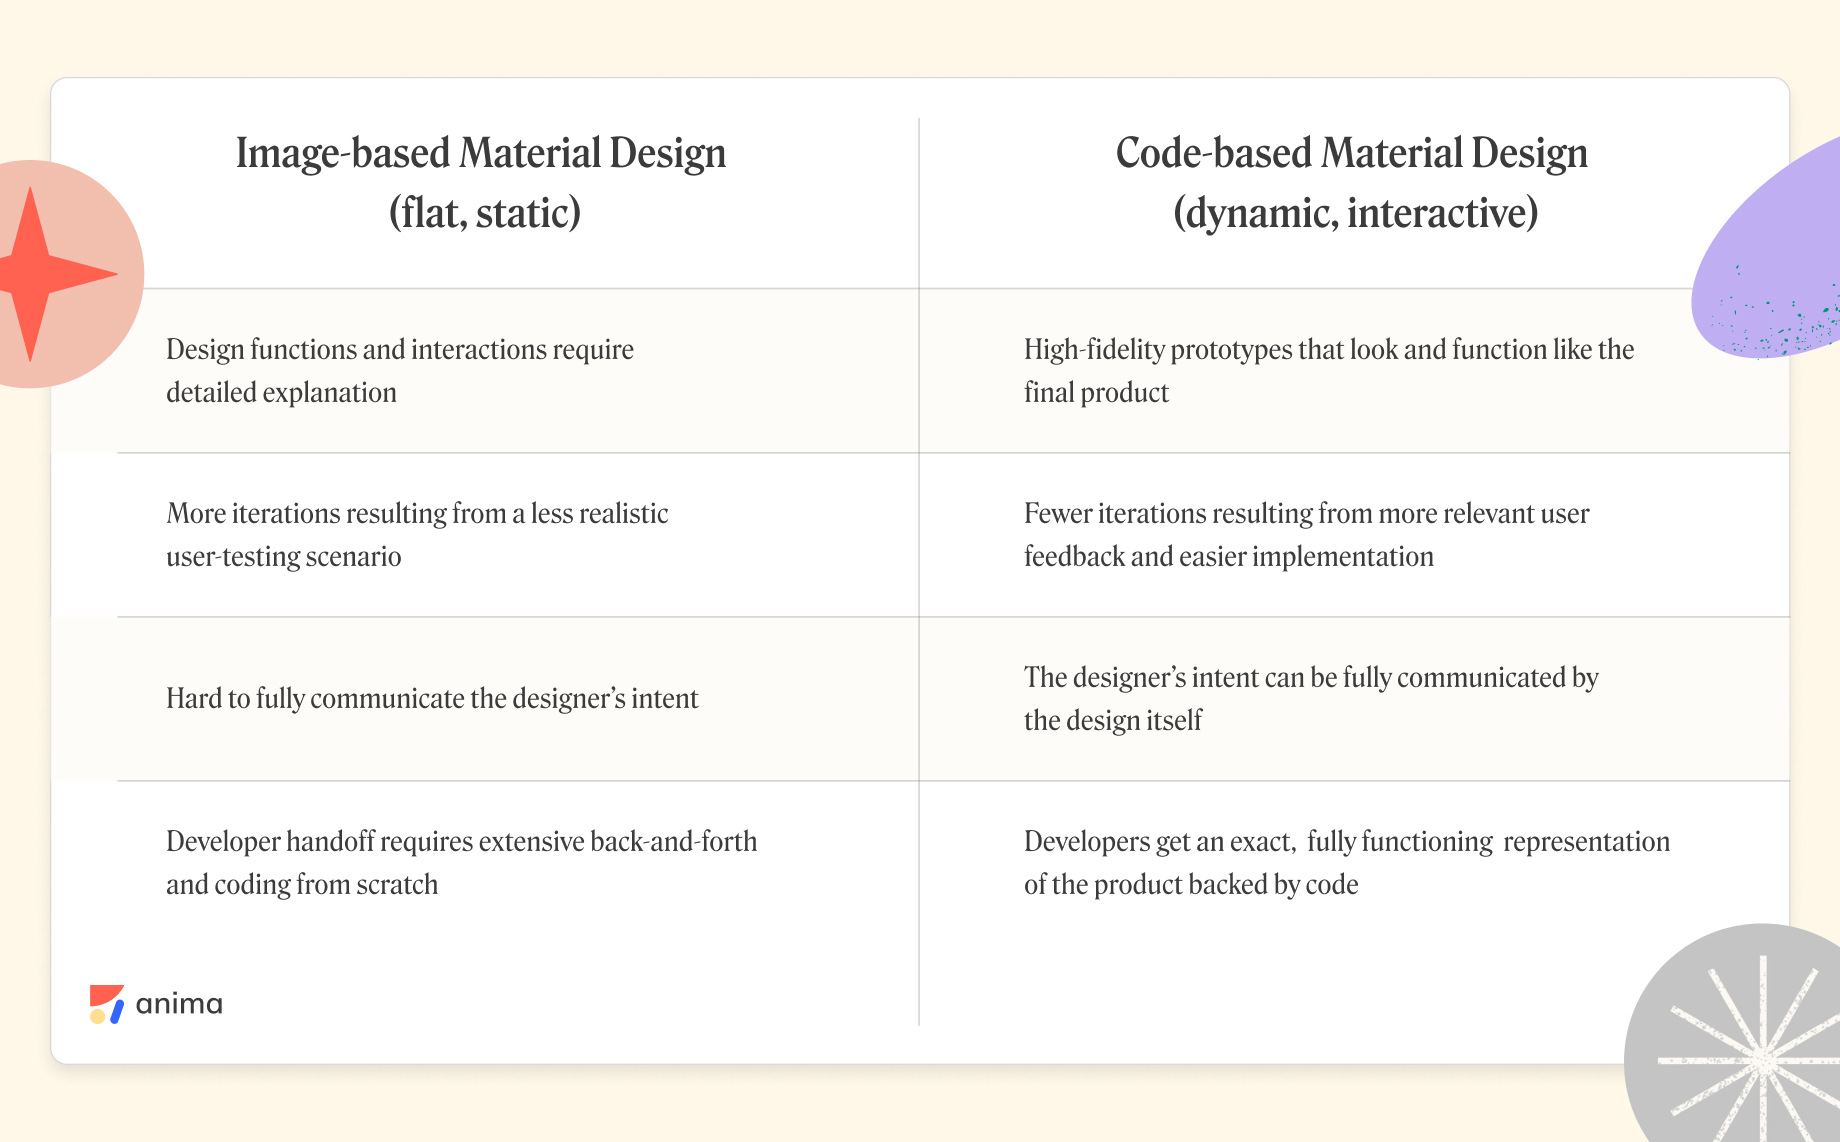Select the Code-based Material Design heading
1840x1142 pixels.
click(1351, 153)
